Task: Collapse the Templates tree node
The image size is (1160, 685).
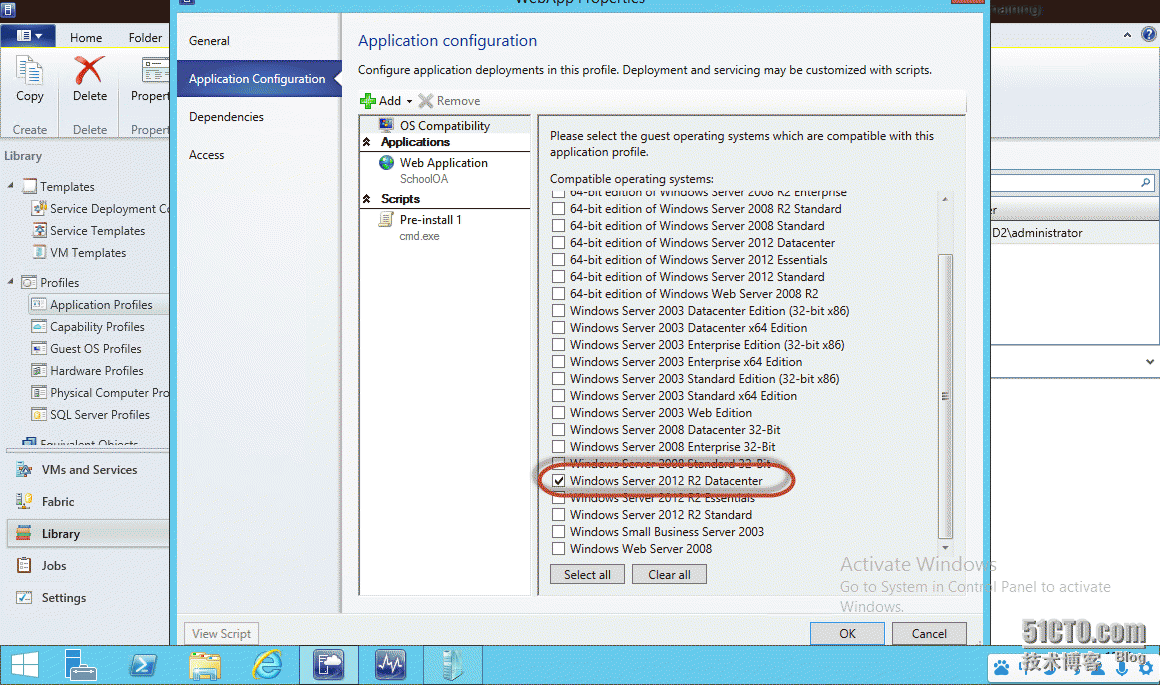Action: tap(10, 186)
